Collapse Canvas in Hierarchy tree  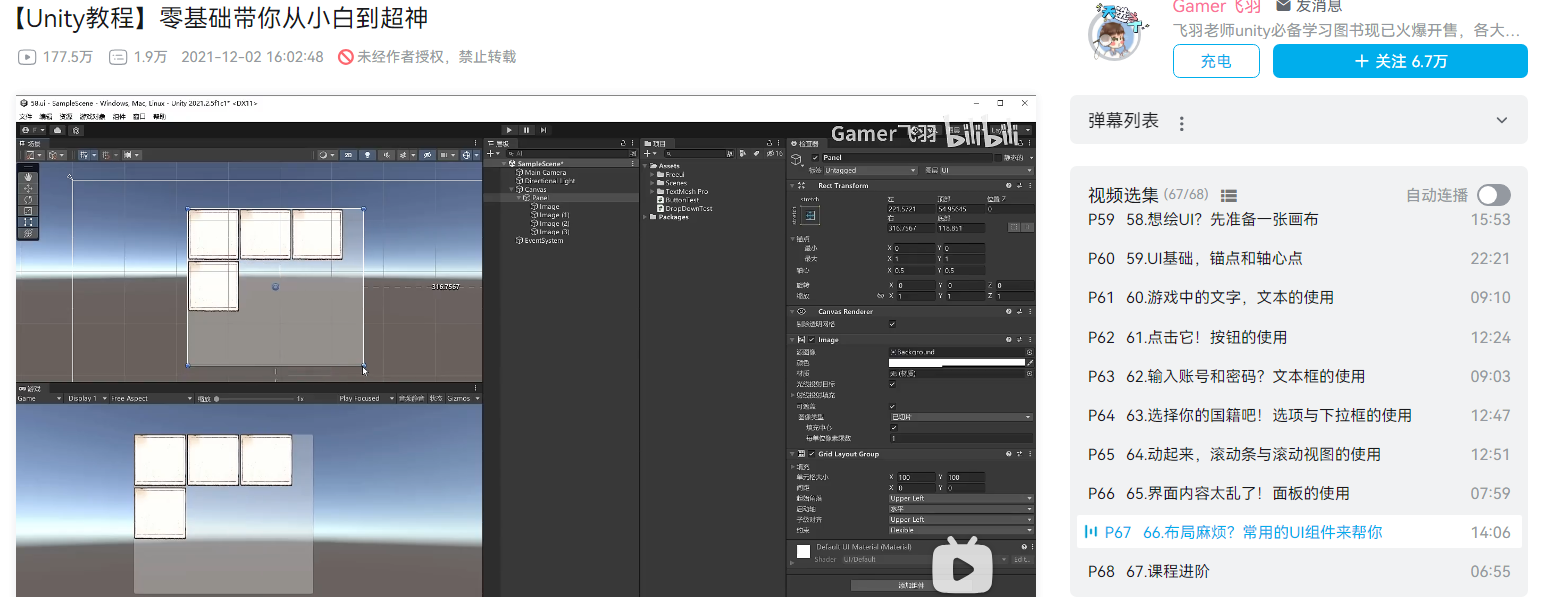pyautogui.click(x=511, y=190)
